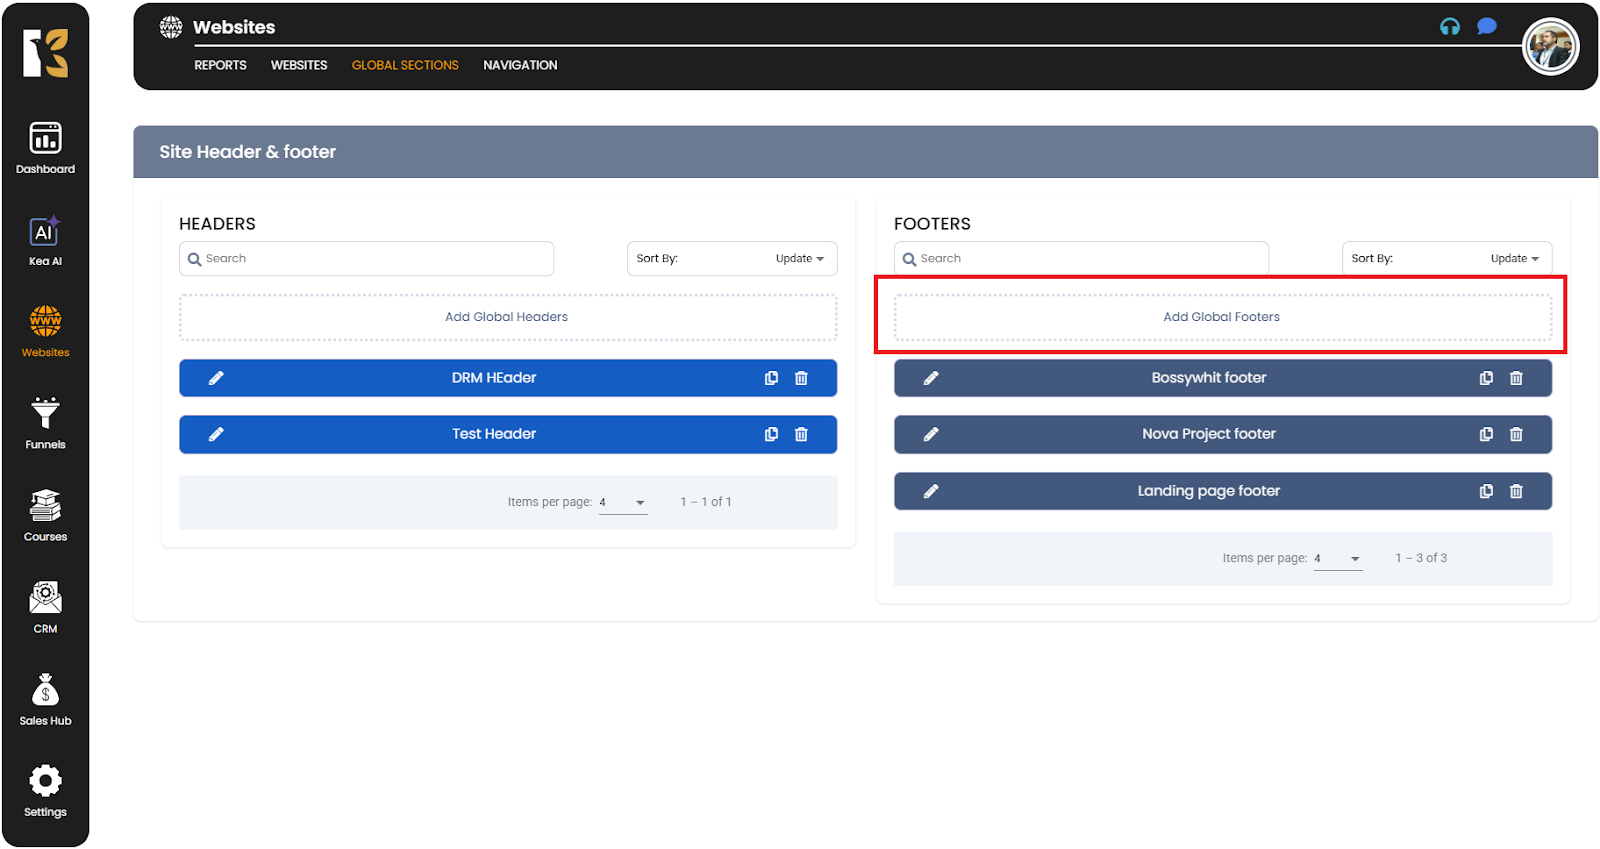The width and height of the screenshot is (1600, 849).
Task: Delete the Landing page footer
Action: (1516, 491)
